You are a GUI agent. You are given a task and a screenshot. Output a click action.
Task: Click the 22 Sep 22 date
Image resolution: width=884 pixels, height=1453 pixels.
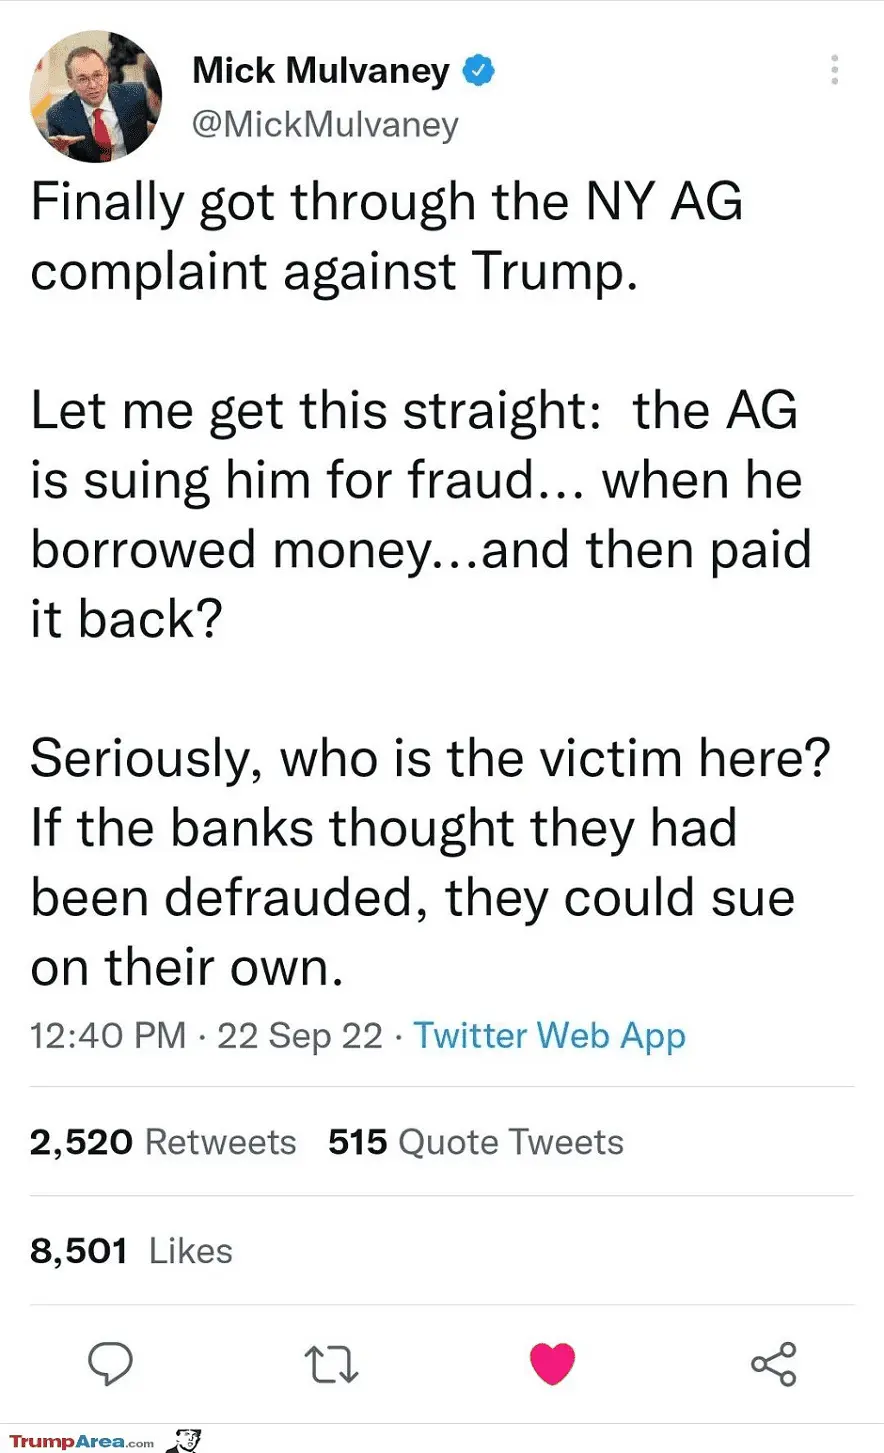300,1036
